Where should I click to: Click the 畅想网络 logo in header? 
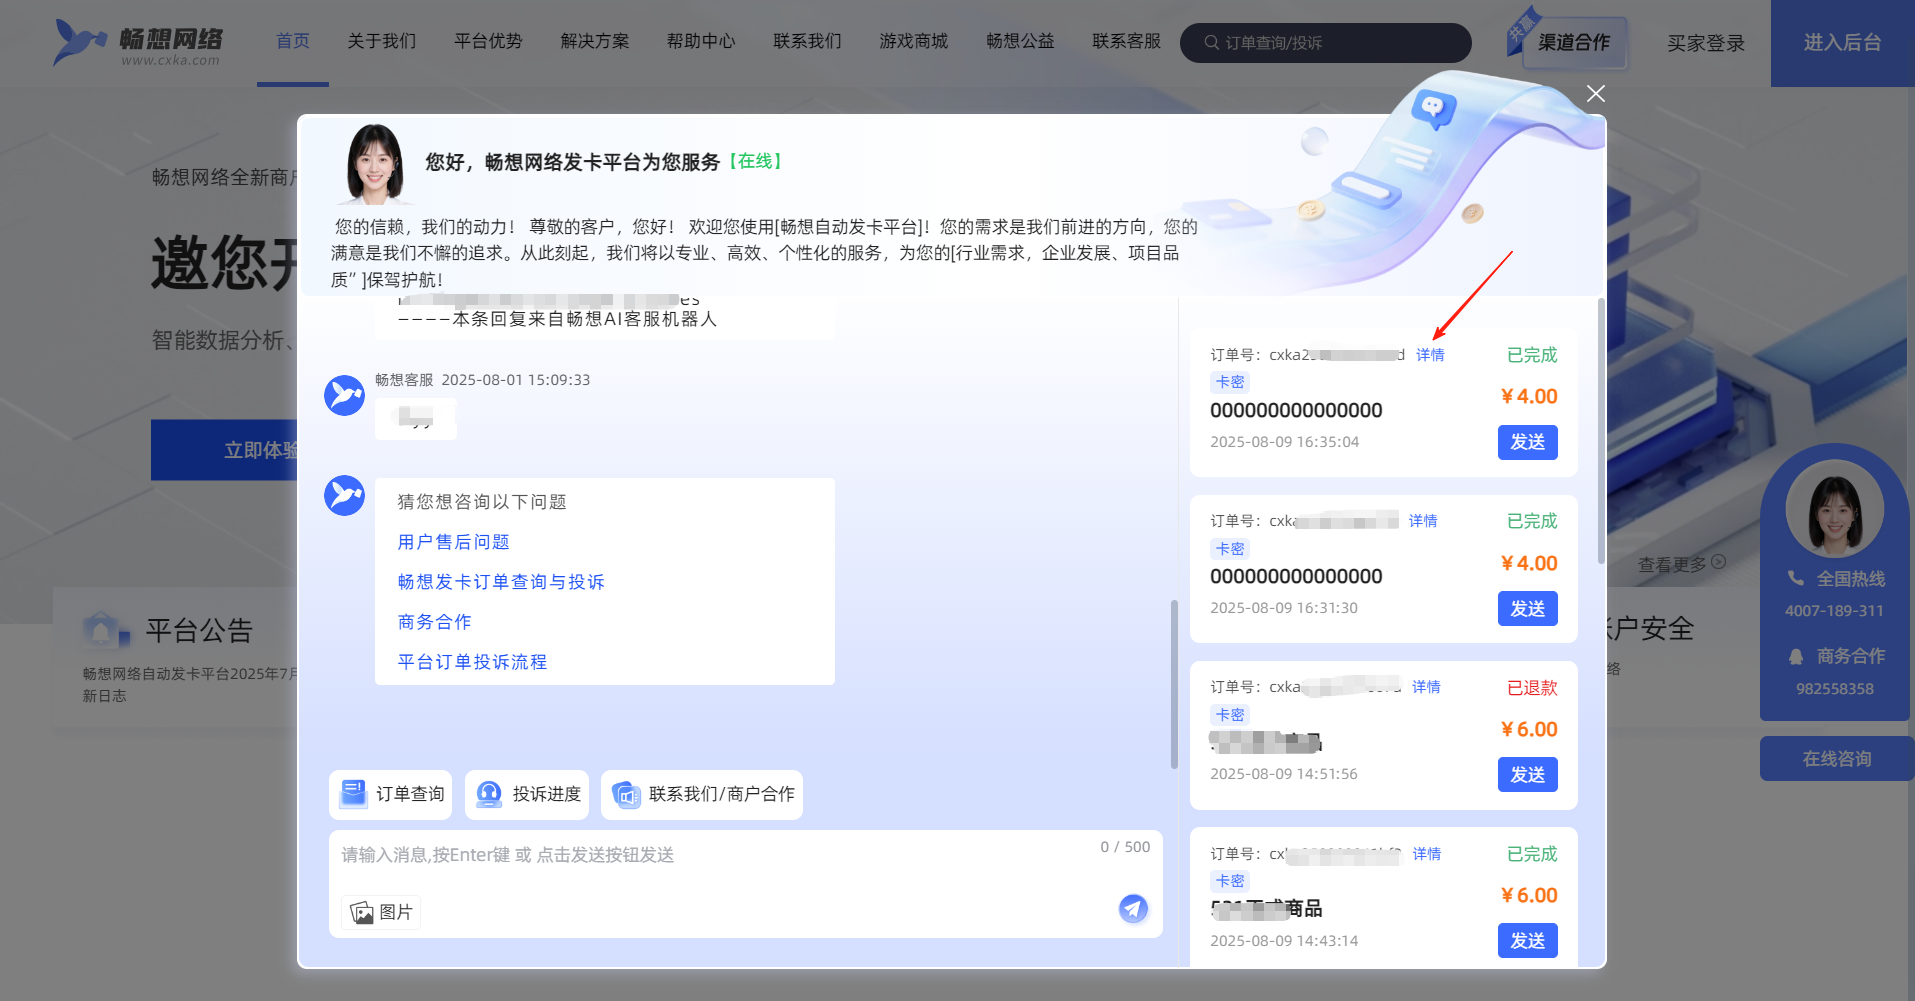click(138, 43)
